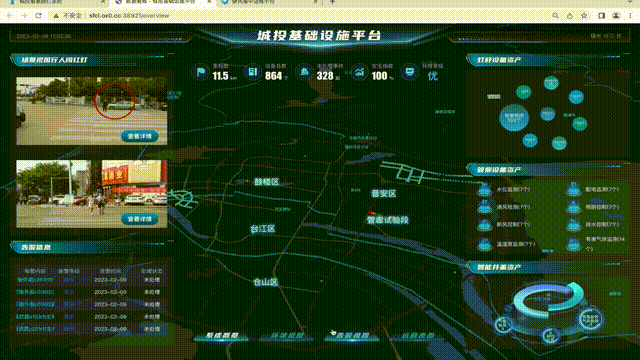Click the flag mileage icon showing 11.5
This screenshot has height=360, width=640.
pos(200,73)
